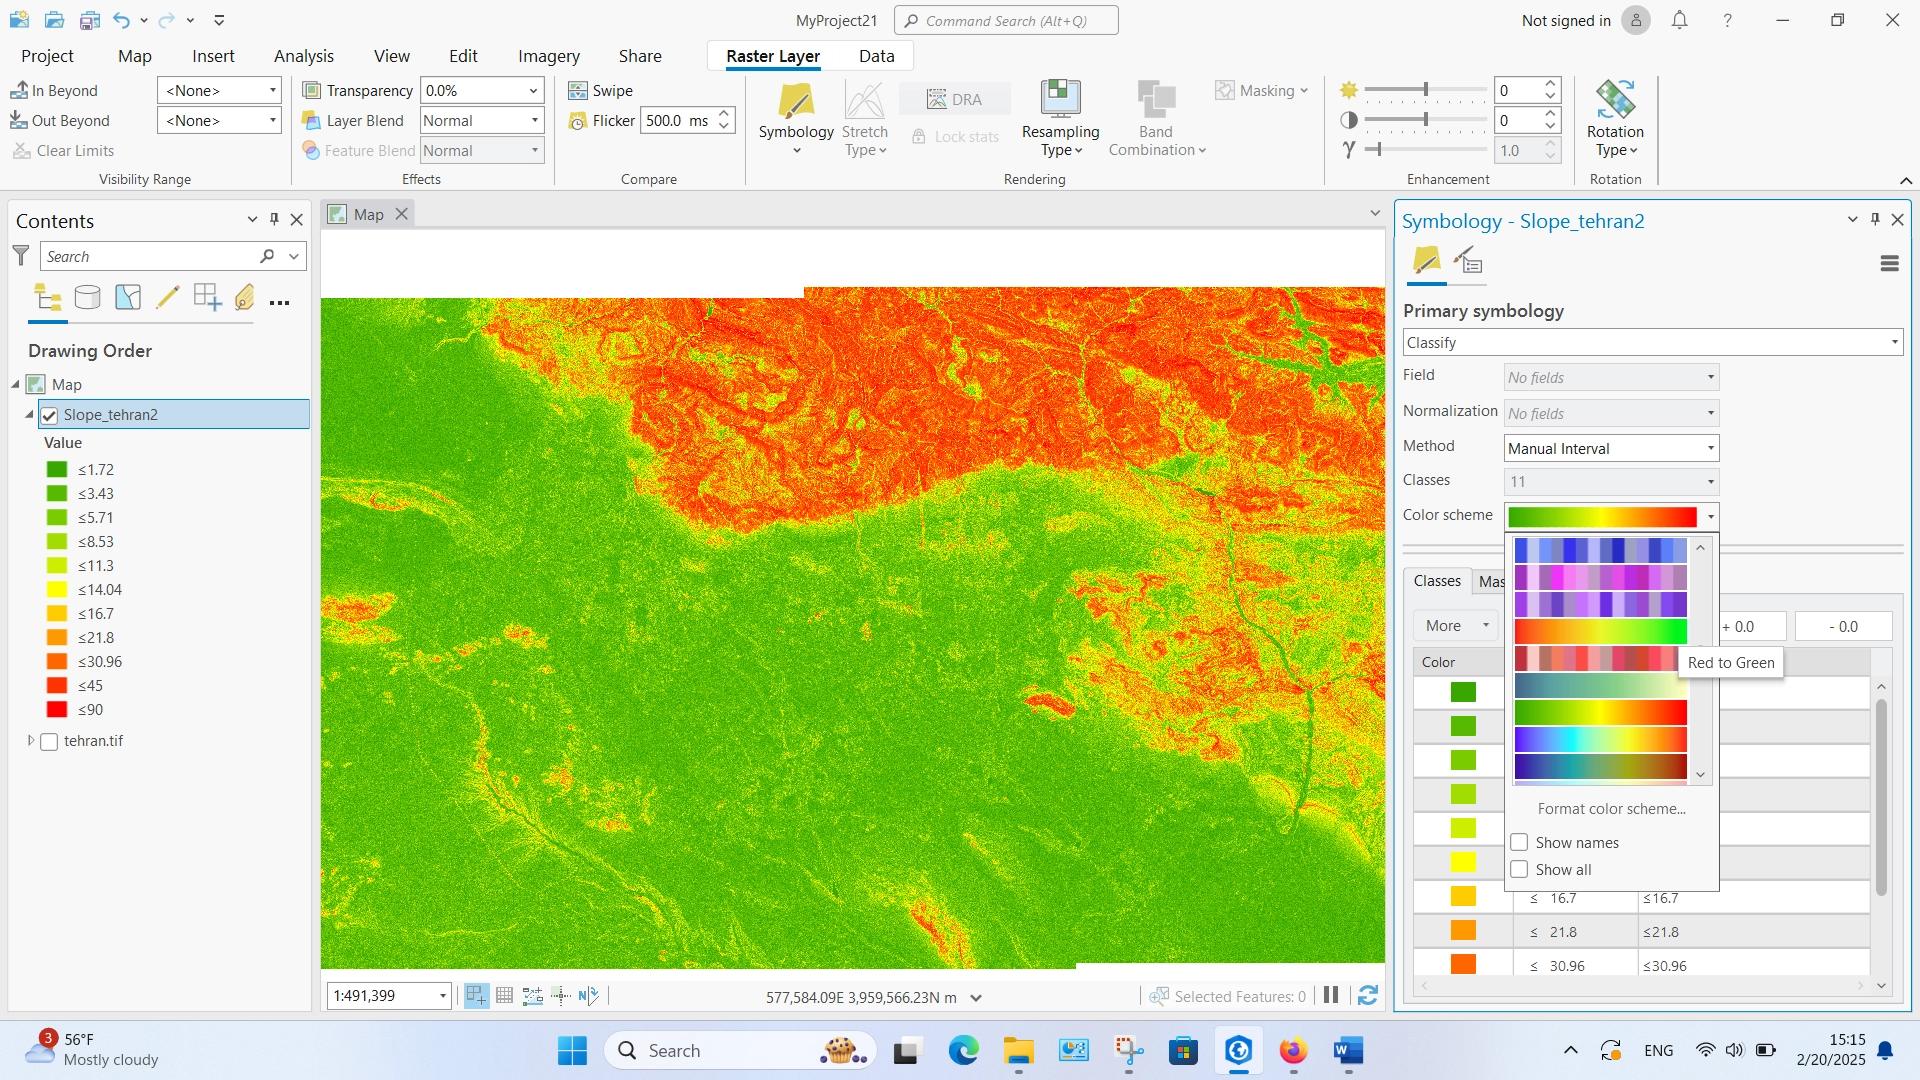
Task: Click the Masking icon
Action: tap(1225, 88)
